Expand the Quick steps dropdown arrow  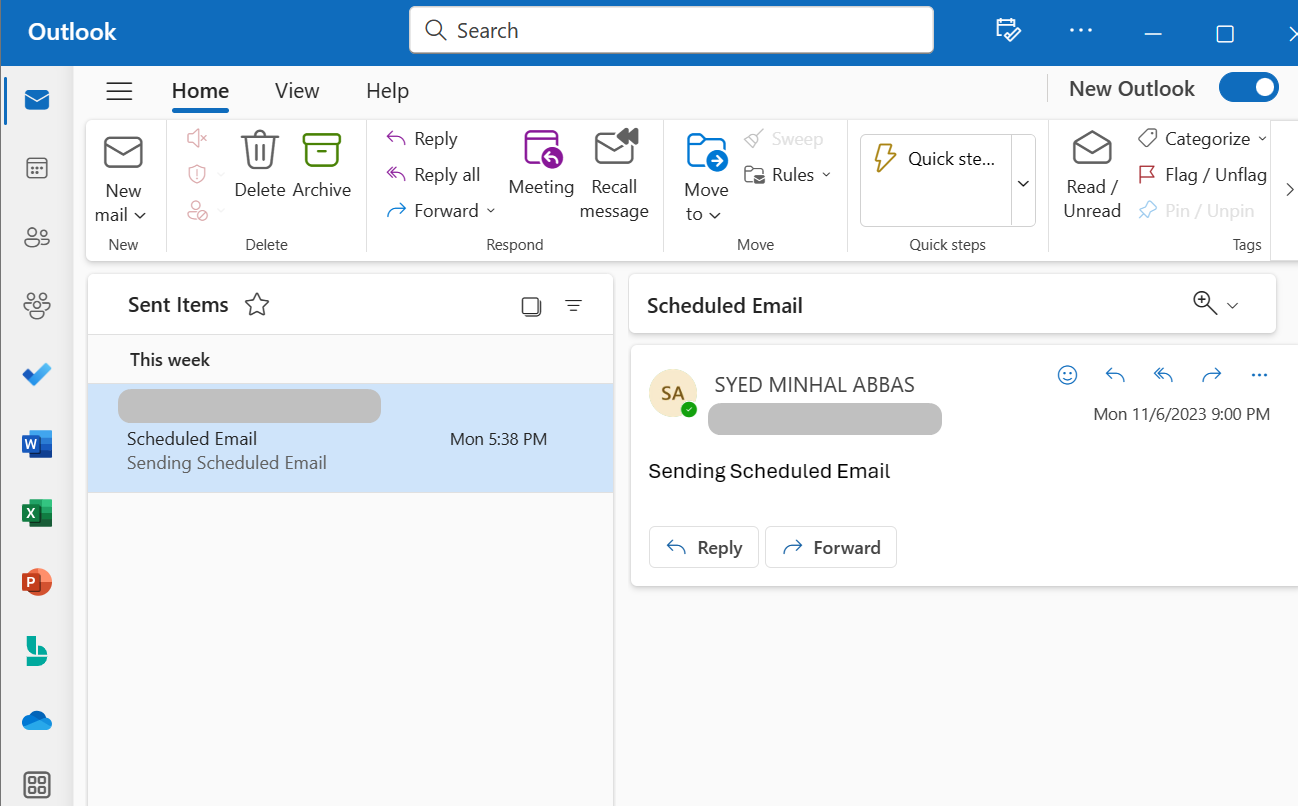[1023, 183]
